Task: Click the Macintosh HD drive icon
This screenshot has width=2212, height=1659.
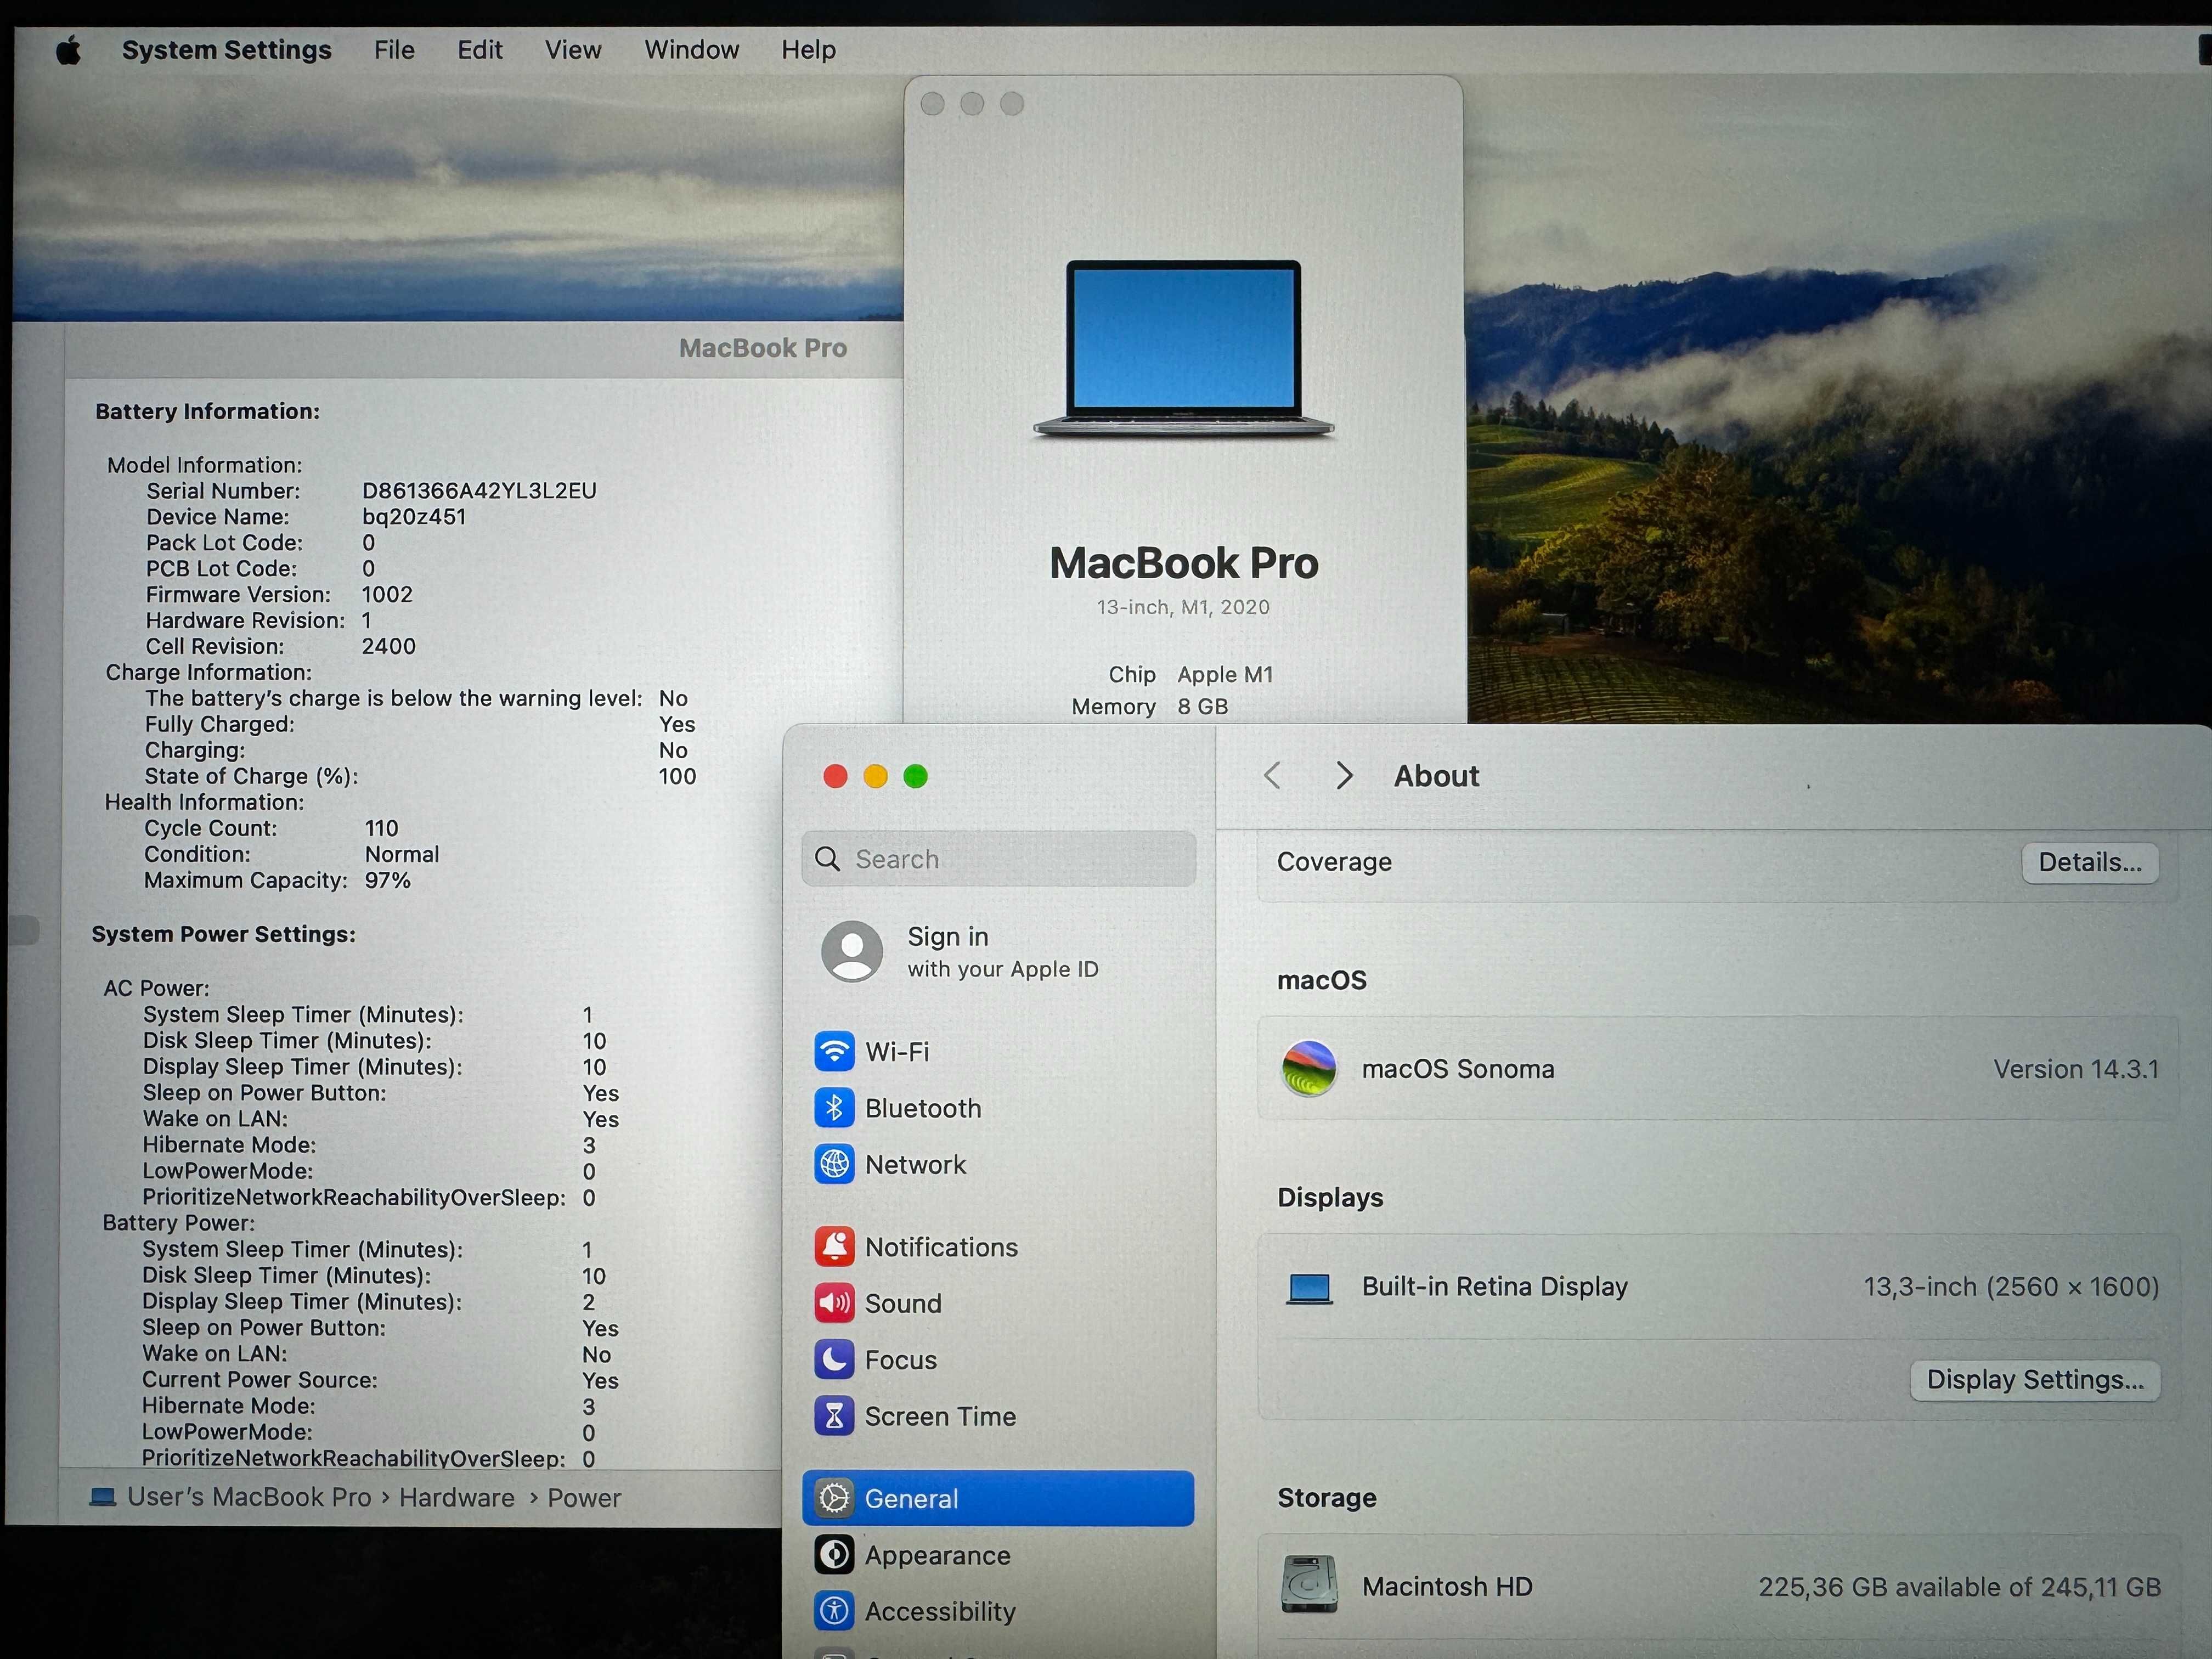Action: click(1309, 1584)
